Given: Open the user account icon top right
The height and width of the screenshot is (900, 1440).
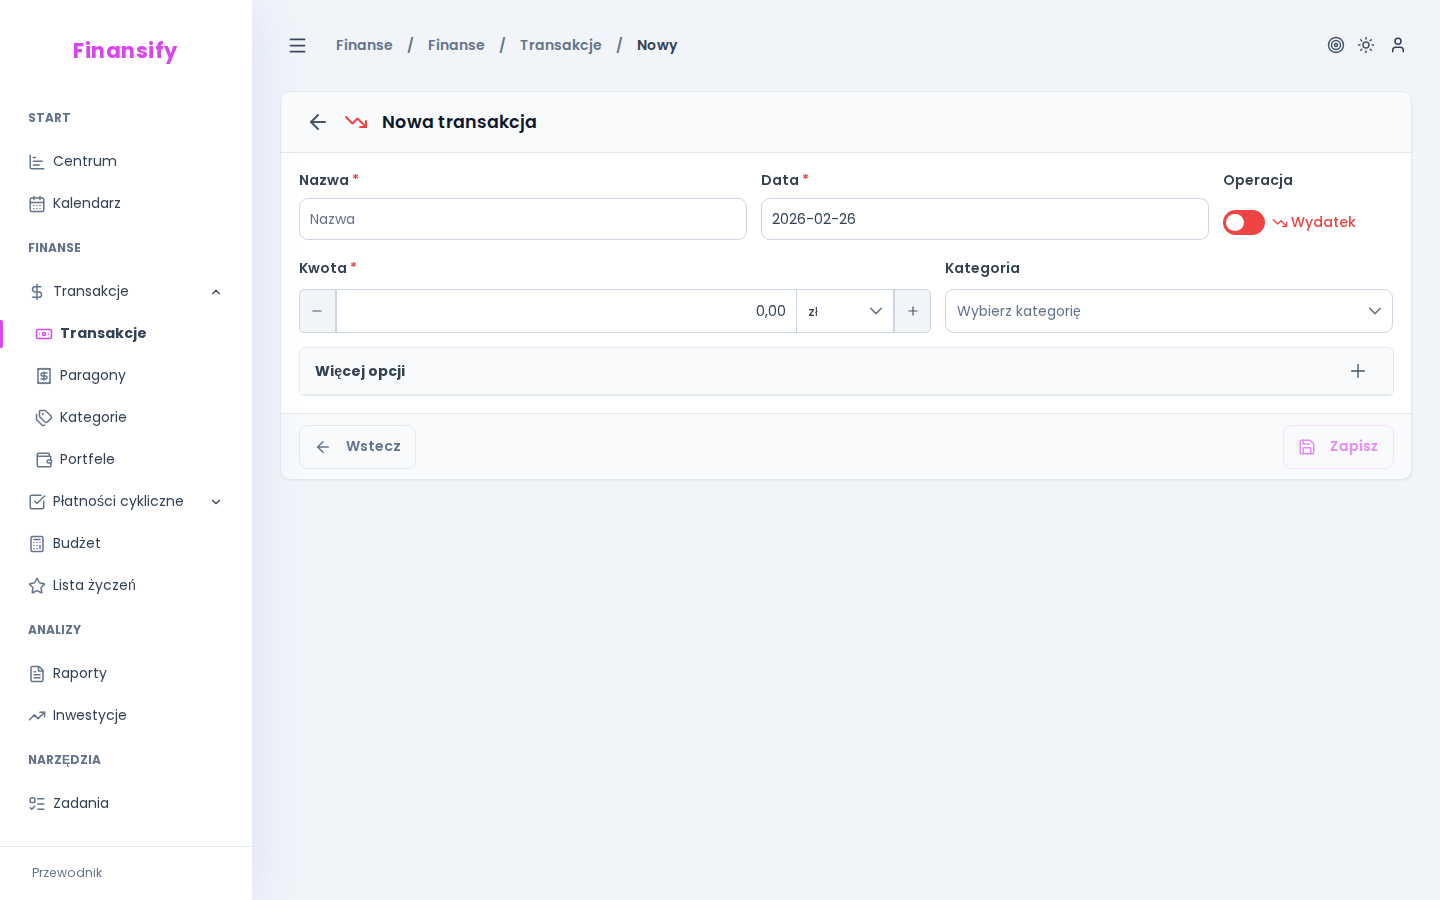Looking at the screenshot, I should click(1398, 45).
